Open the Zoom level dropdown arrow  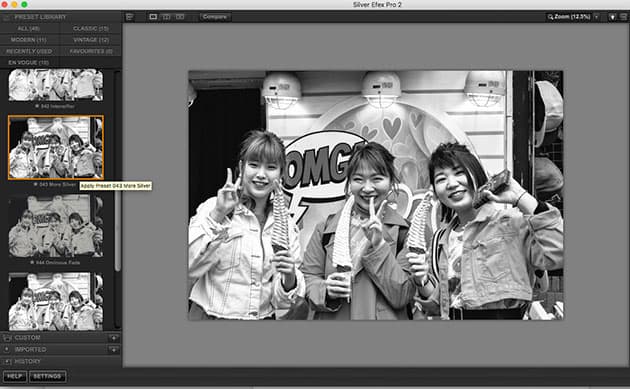point(597,17)
